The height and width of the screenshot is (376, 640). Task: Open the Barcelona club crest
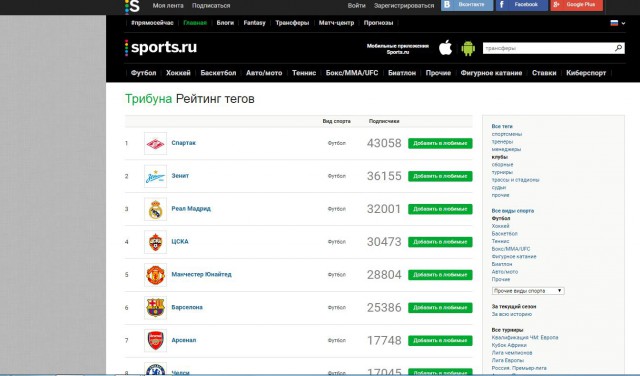(x=156, y=308)
